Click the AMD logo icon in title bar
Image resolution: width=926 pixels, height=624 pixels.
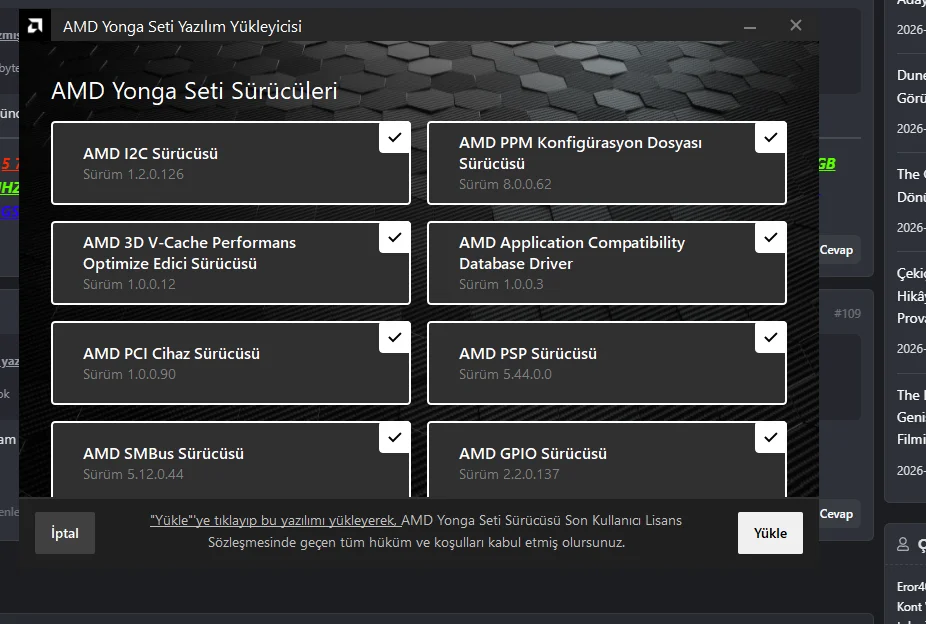(x=35, y=26)
